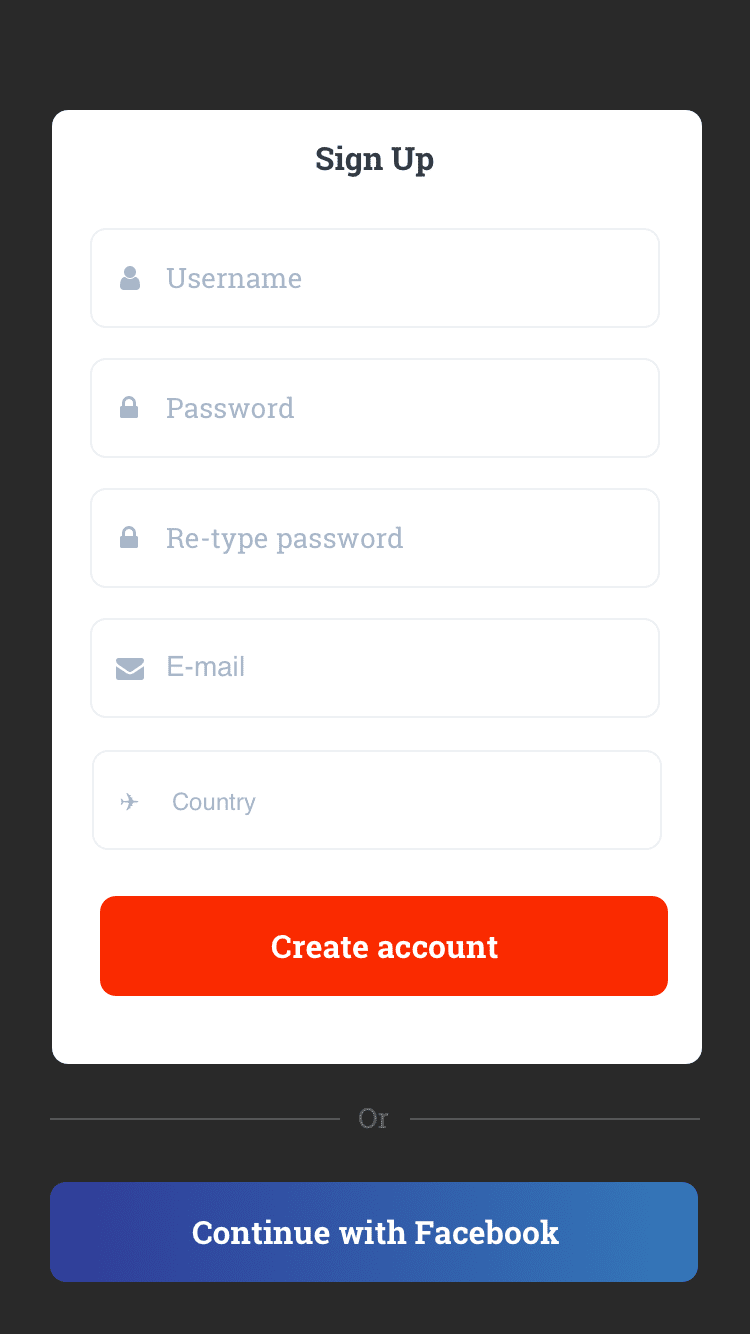
Task: Click the "Country" placeholder text
Action: 214,802
